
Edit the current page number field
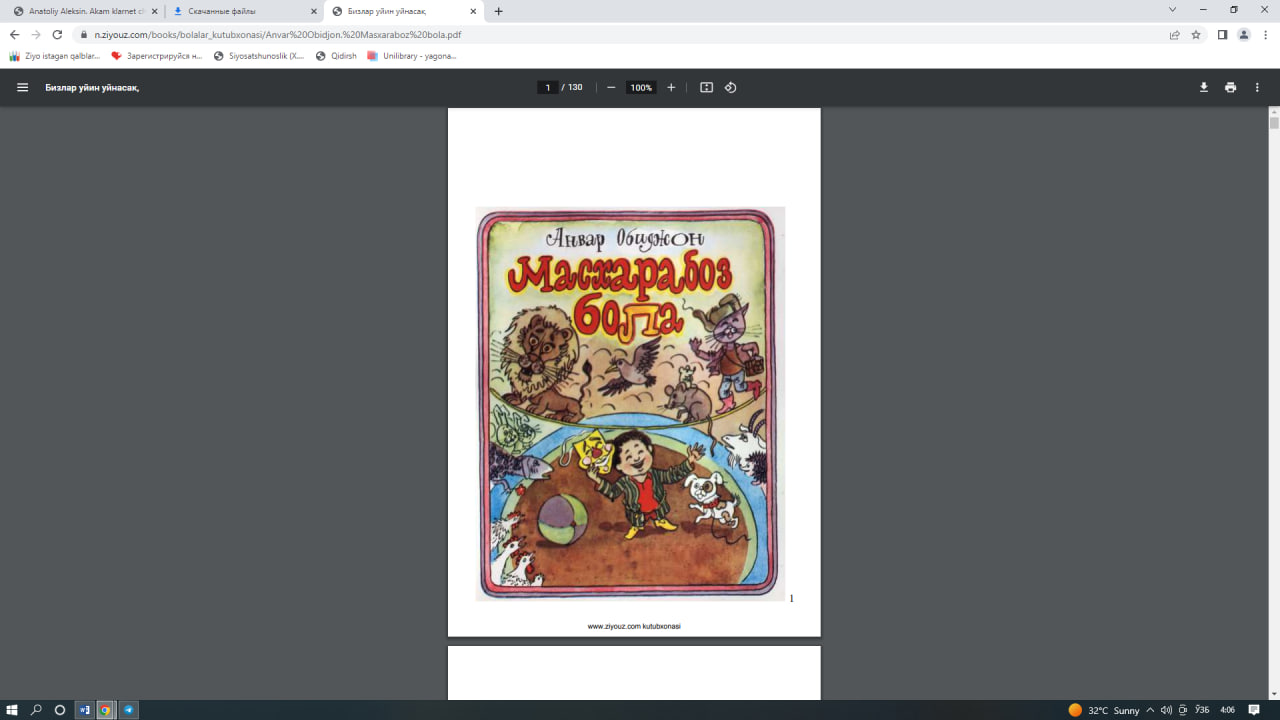(x=547, y=87)
